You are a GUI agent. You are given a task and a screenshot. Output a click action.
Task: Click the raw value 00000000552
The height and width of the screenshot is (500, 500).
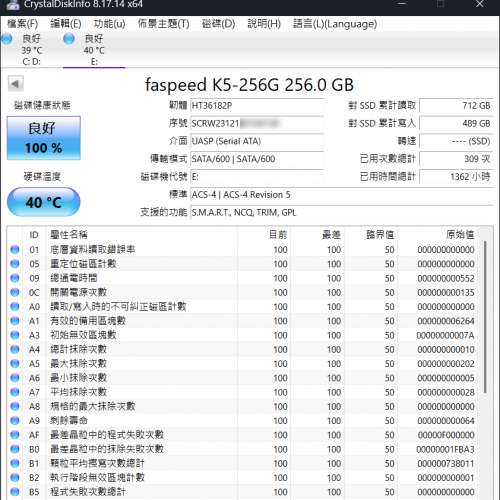point(446,278)
